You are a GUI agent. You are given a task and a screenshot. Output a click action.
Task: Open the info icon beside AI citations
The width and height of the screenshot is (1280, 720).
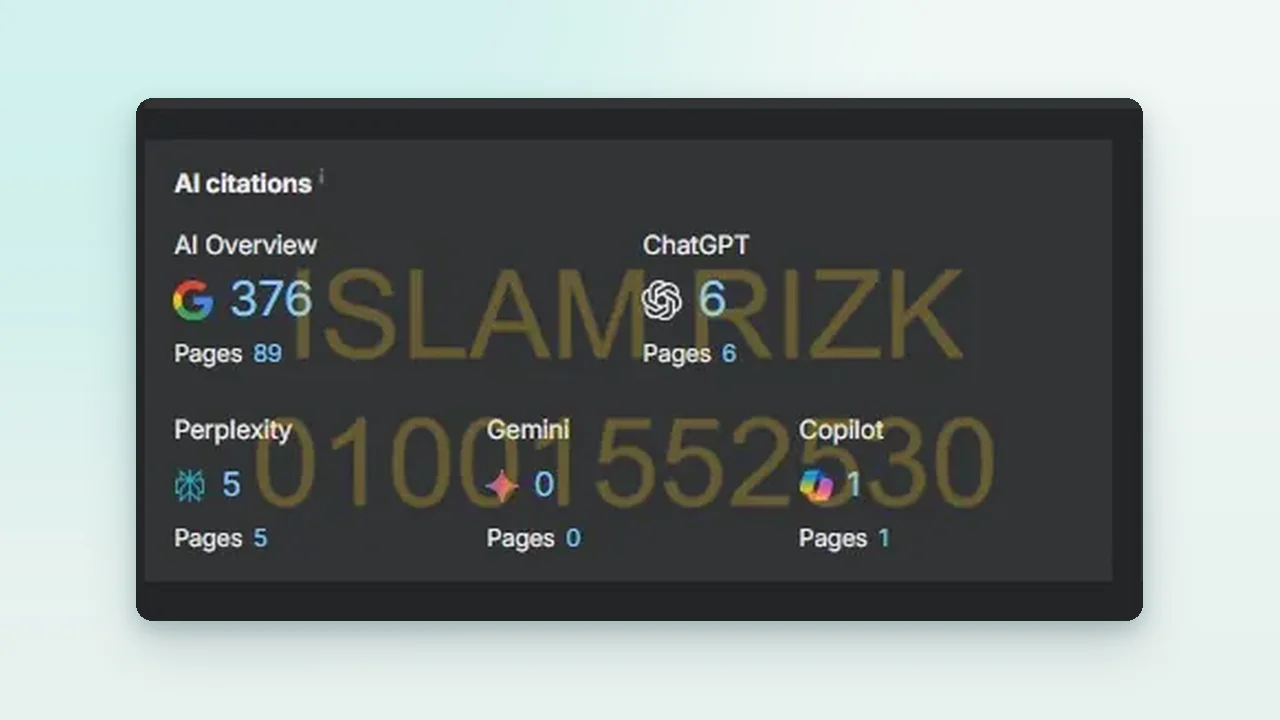coord(321,176)
